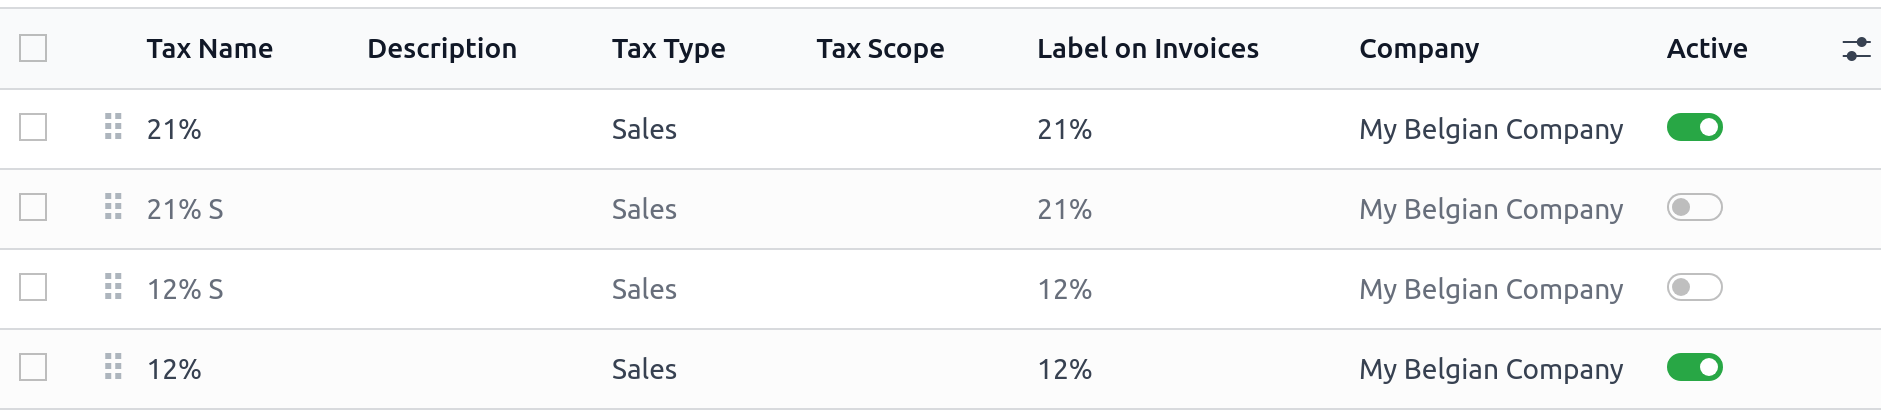This screenshot has height=418, width=1881.
Task: Sort by the Tax Type column header
Action: 668,49
